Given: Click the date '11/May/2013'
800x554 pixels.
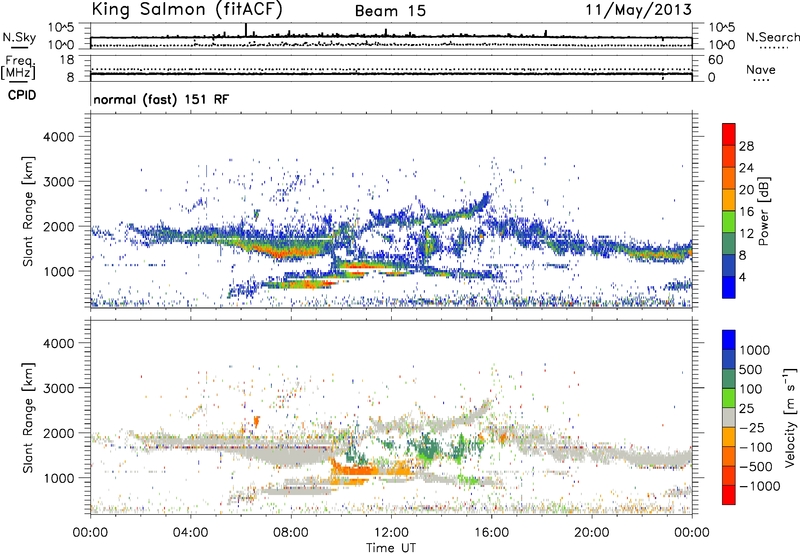Looking at the screenshot, I should pos(638,10).
